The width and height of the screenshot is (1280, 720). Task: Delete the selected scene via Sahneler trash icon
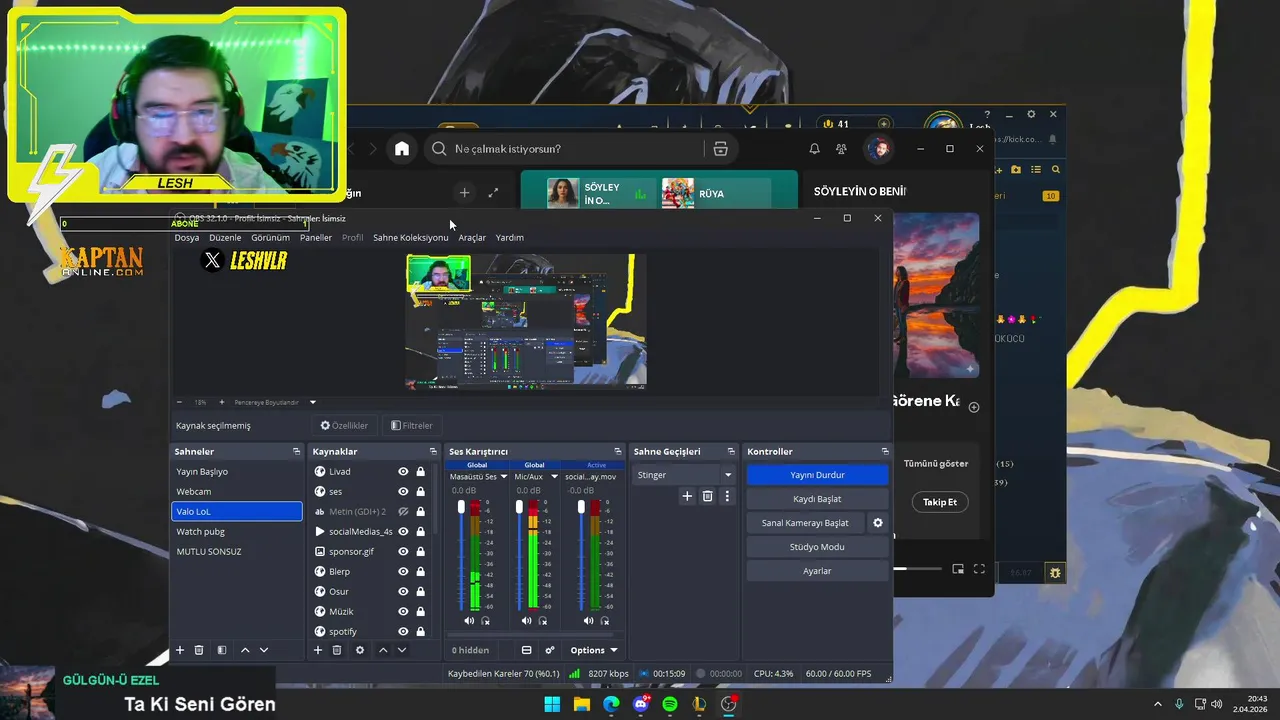199,650
